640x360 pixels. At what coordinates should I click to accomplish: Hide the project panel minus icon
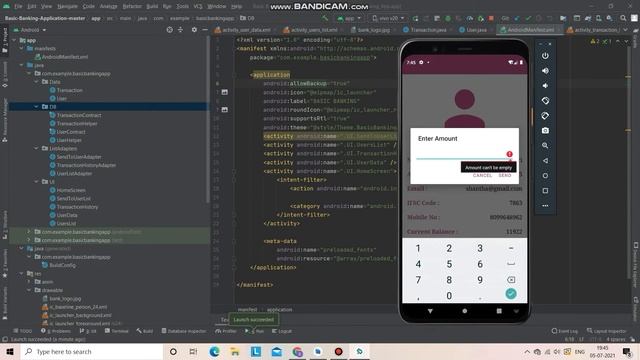coord(205,30)
